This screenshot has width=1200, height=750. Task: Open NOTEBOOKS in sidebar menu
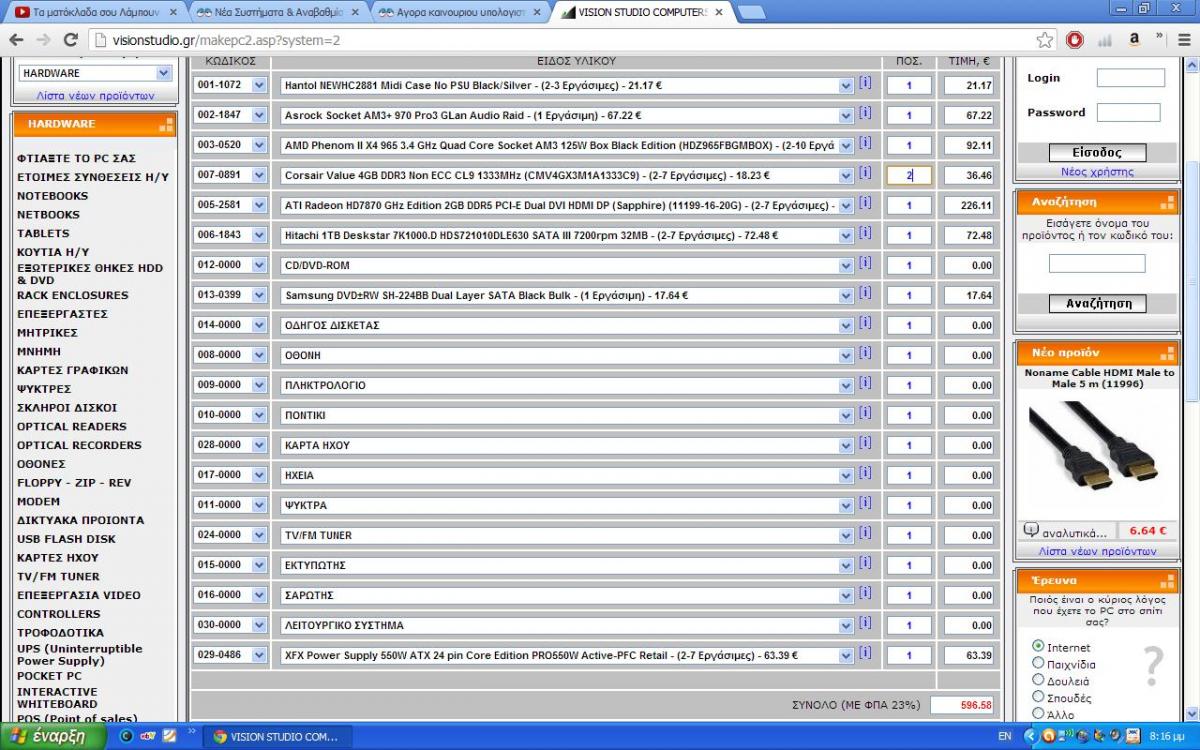point(52,196)
